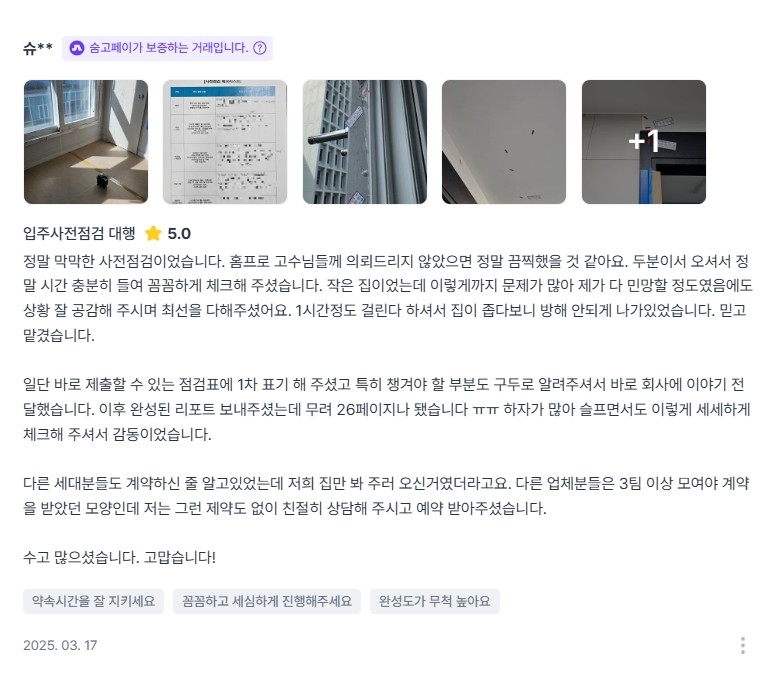Click the yellow star rating icon
Screen dimensions: 775x675
153,233
